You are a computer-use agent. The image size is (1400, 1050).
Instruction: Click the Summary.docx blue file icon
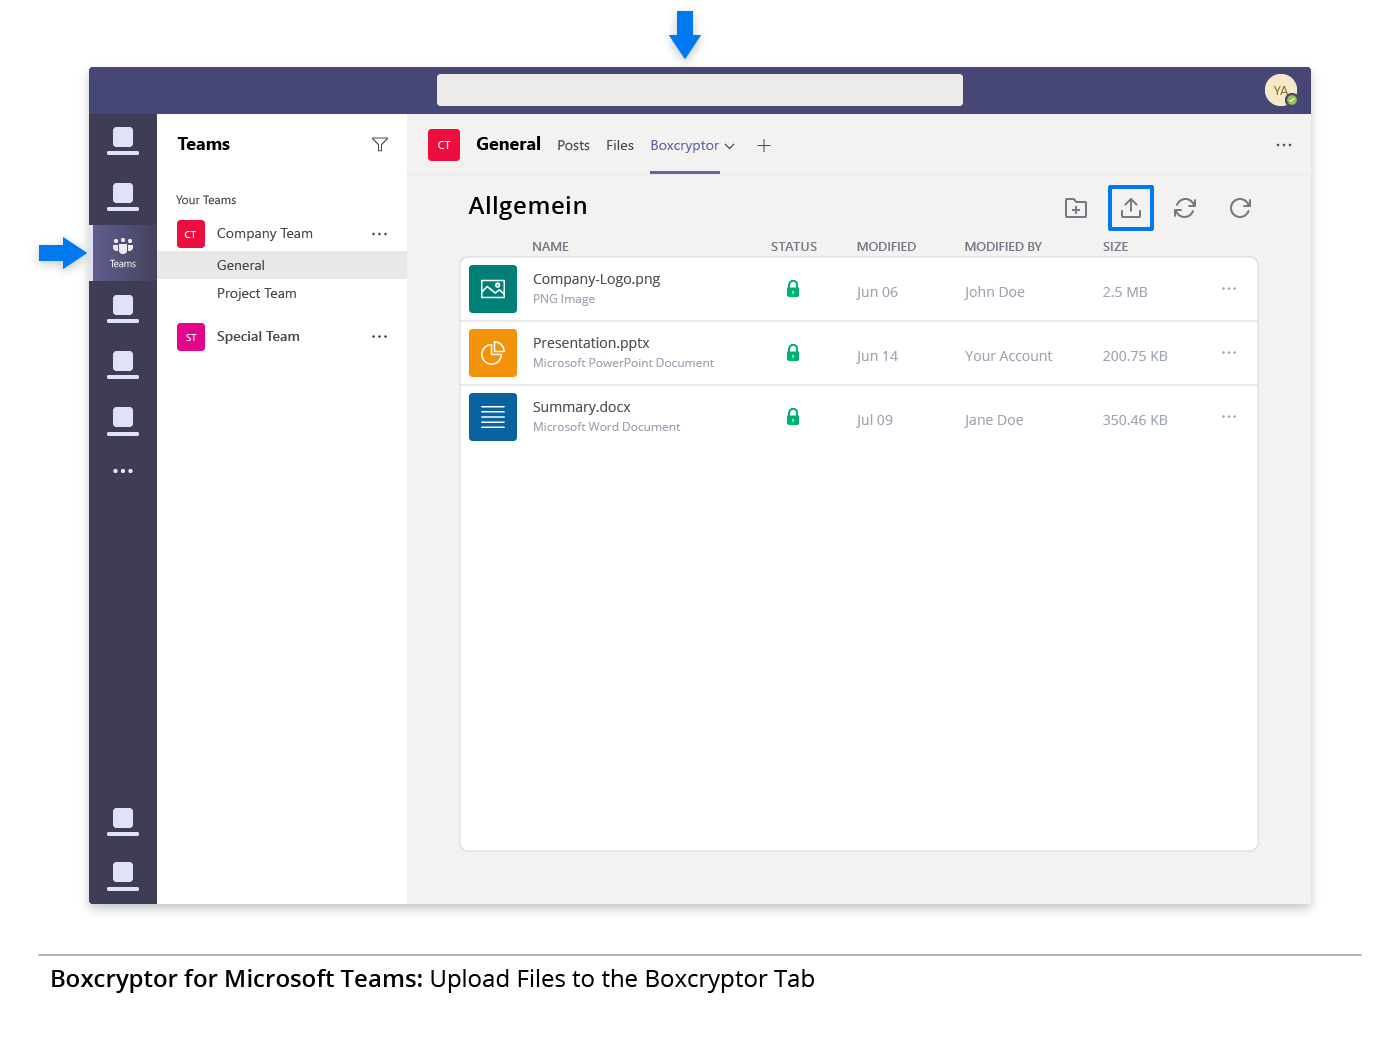click(493, 417)
